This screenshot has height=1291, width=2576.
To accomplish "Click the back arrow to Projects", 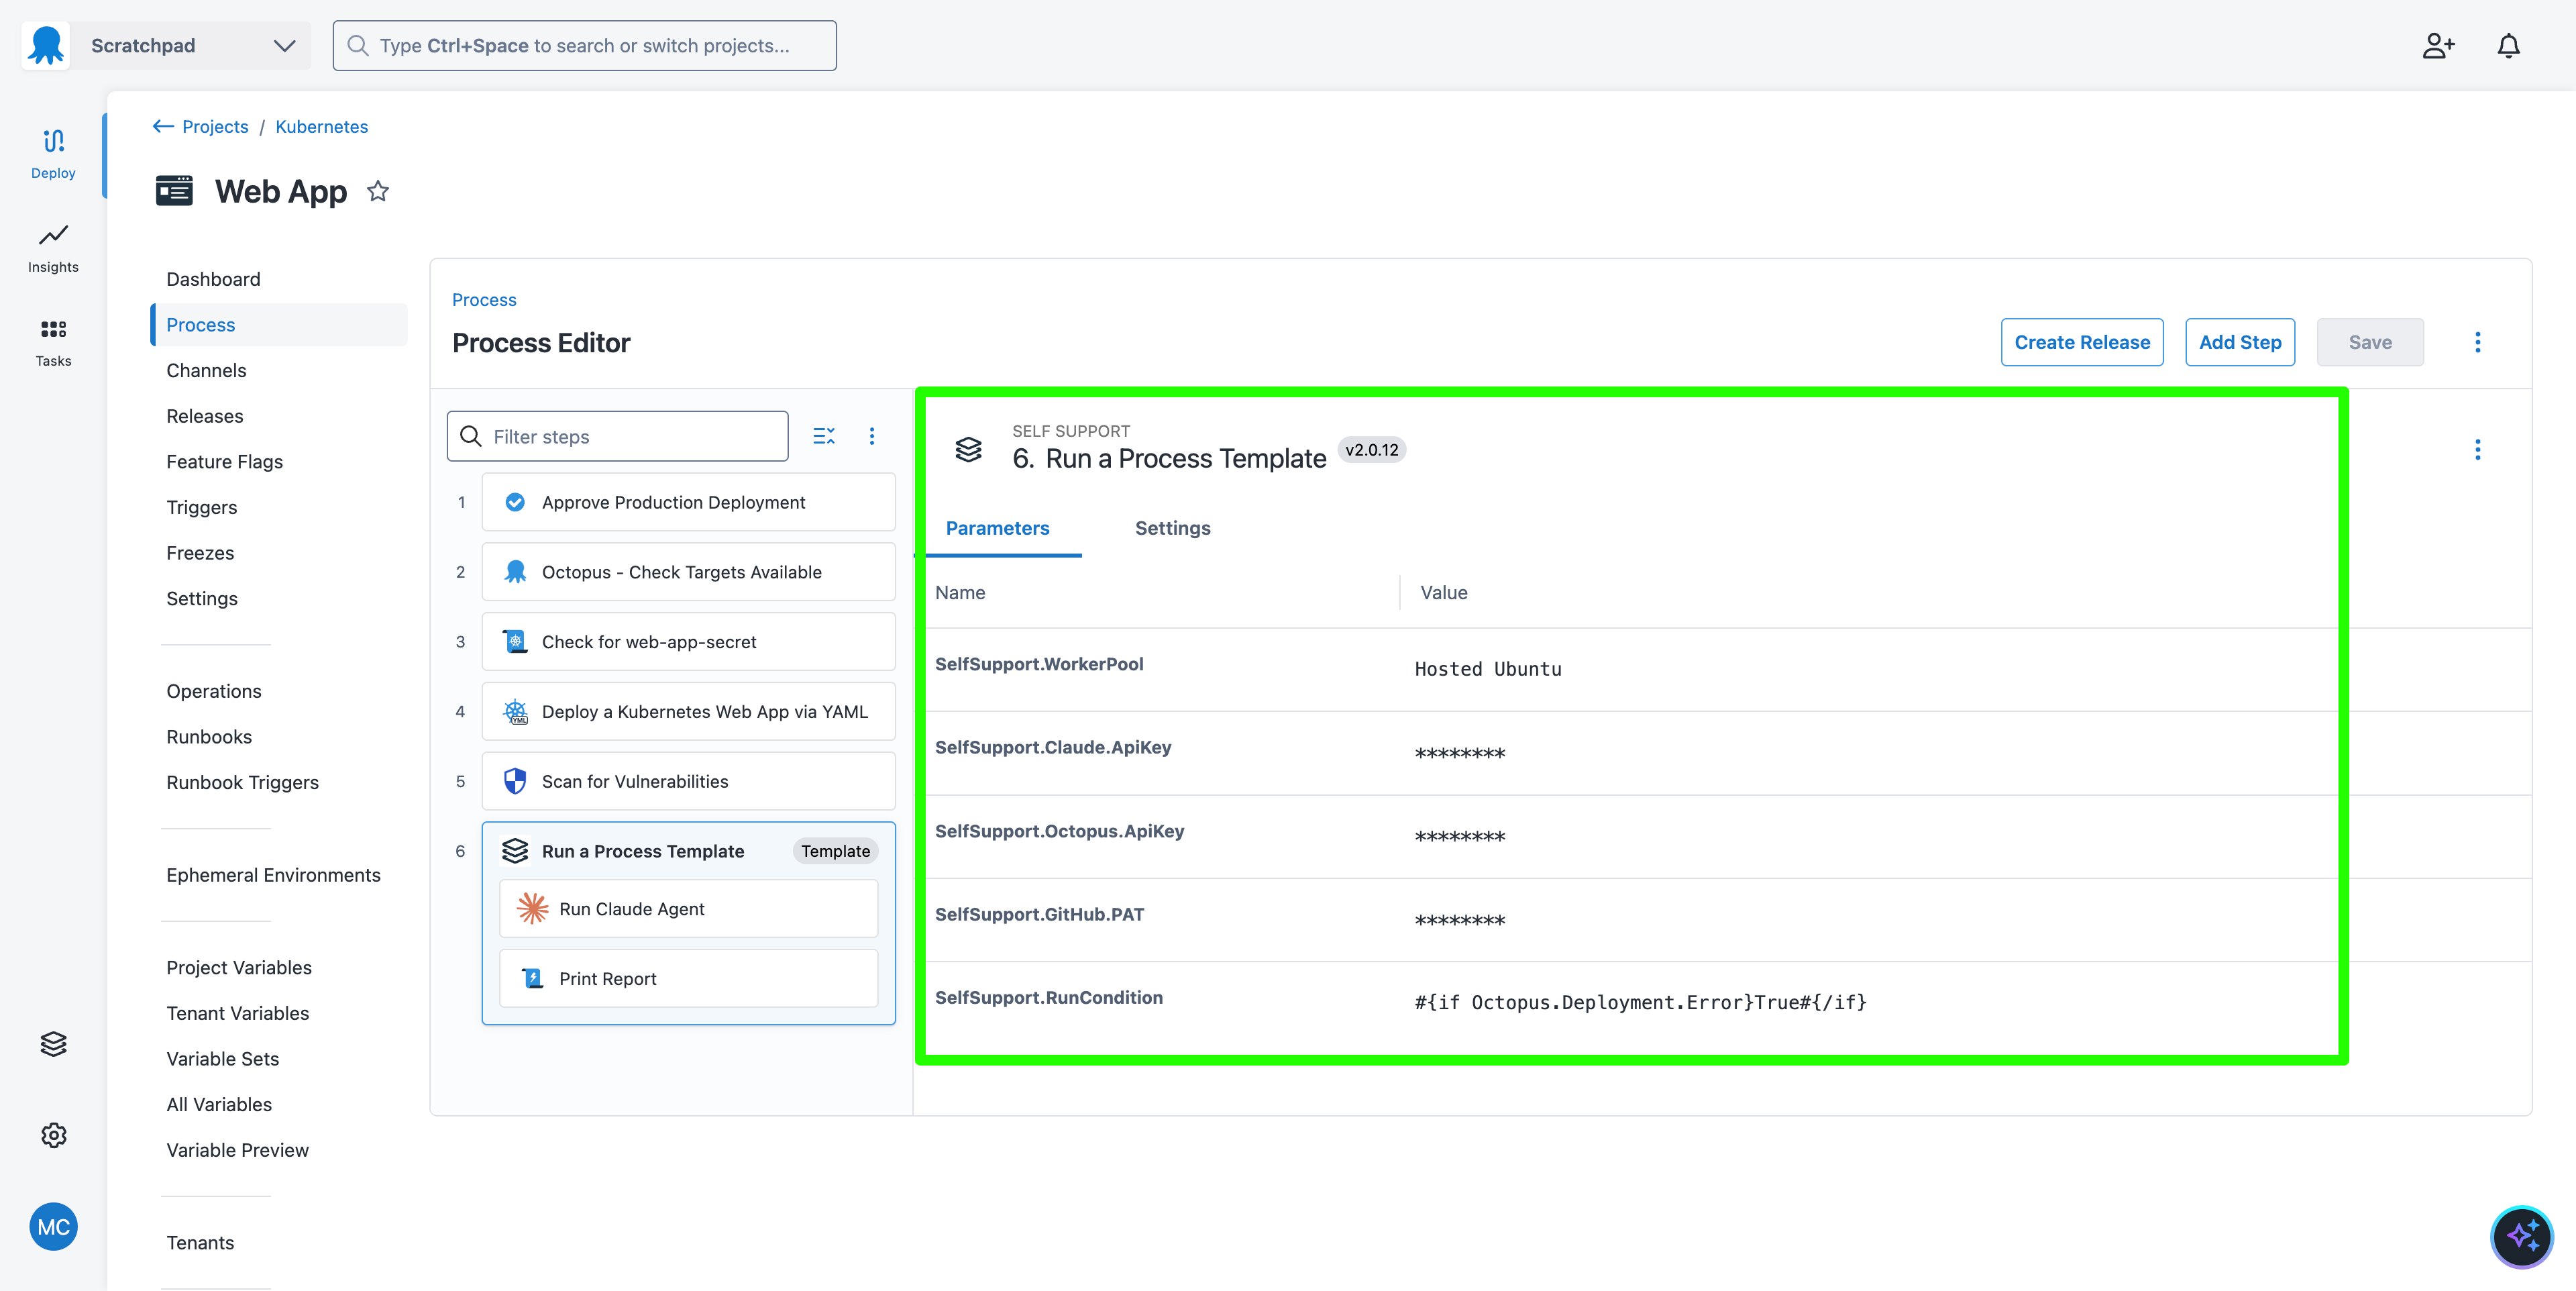I will coord(163,126).
